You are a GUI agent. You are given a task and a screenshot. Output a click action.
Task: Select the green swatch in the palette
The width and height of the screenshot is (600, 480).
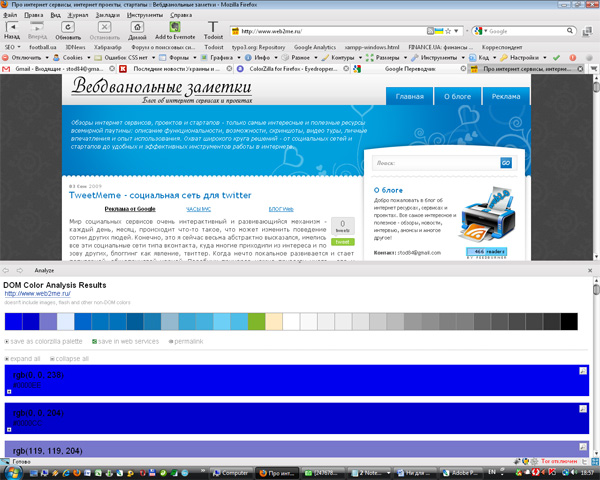(256, 322)
